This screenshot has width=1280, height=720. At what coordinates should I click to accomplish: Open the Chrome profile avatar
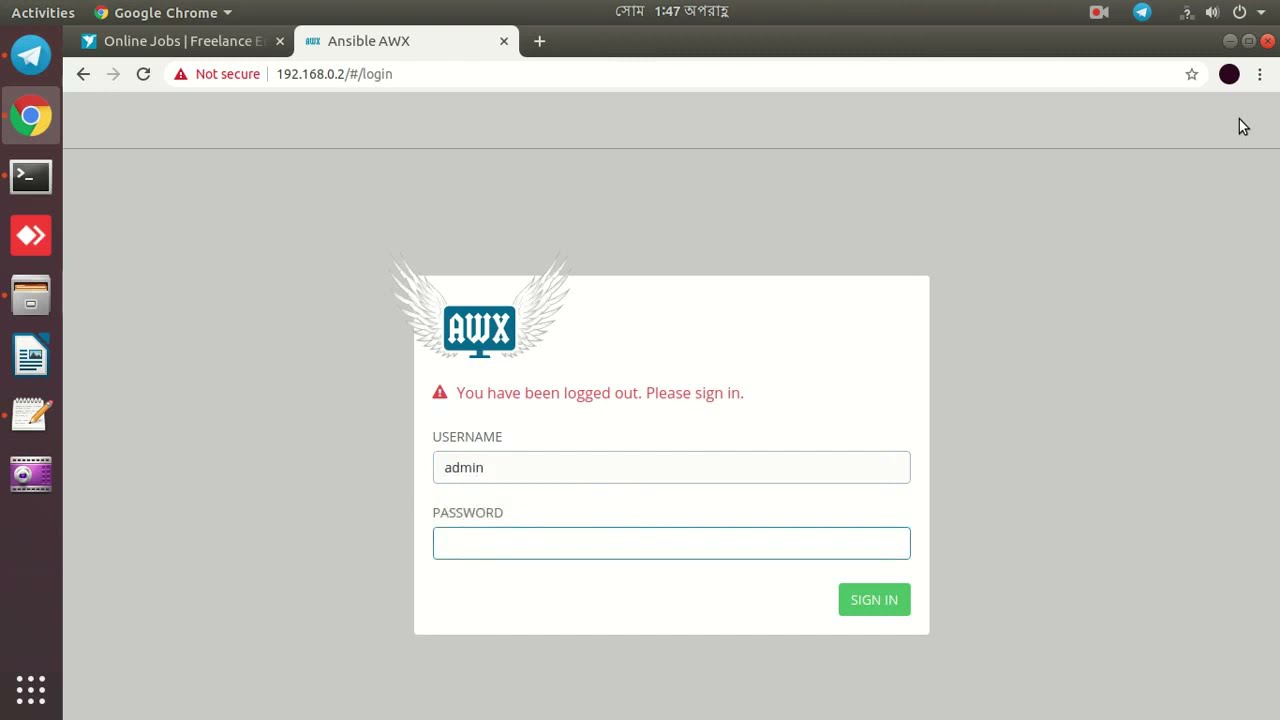tap(1229, 74)
